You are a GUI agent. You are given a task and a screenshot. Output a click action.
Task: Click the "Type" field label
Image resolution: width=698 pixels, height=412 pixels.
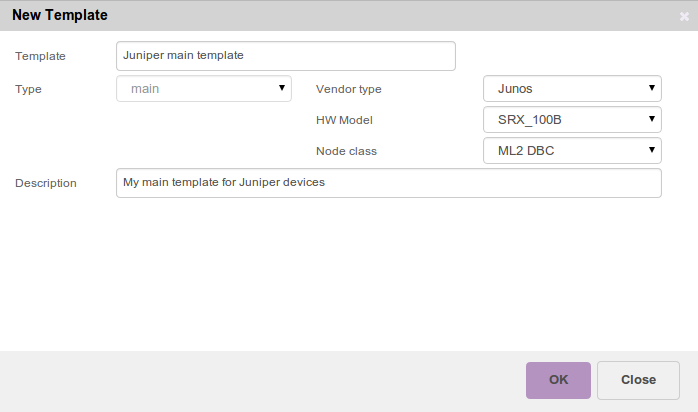click(29, 89)
